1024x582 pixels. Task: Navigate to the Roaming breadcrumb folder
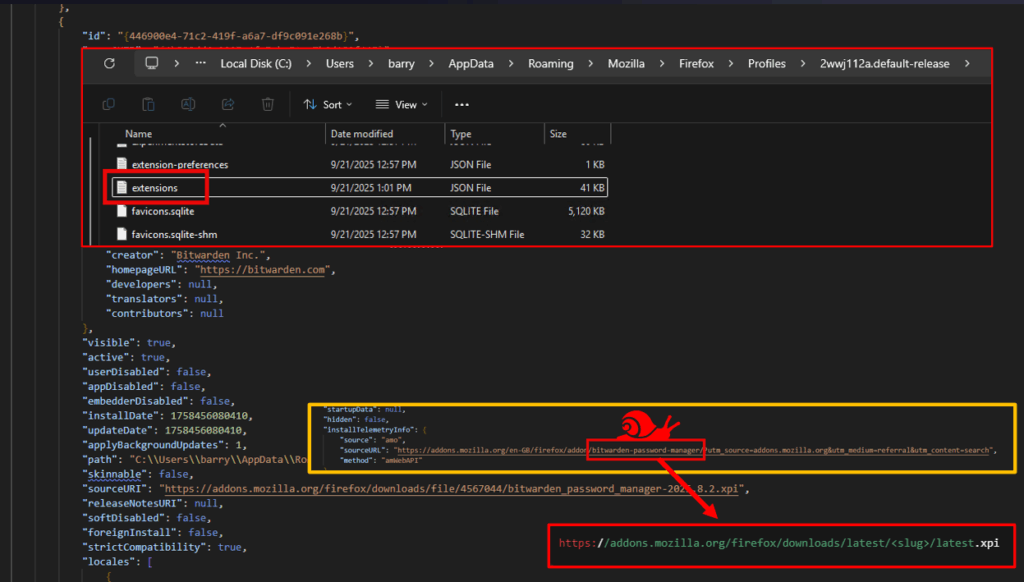click(551, 63)
